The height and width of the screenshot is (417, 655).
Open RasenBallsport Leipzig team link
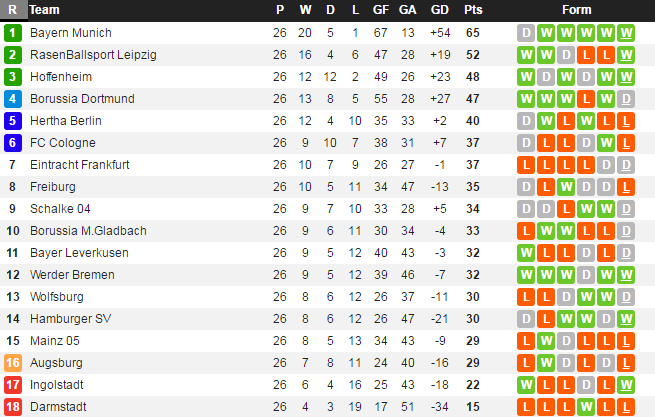click(x=93, y=55)
